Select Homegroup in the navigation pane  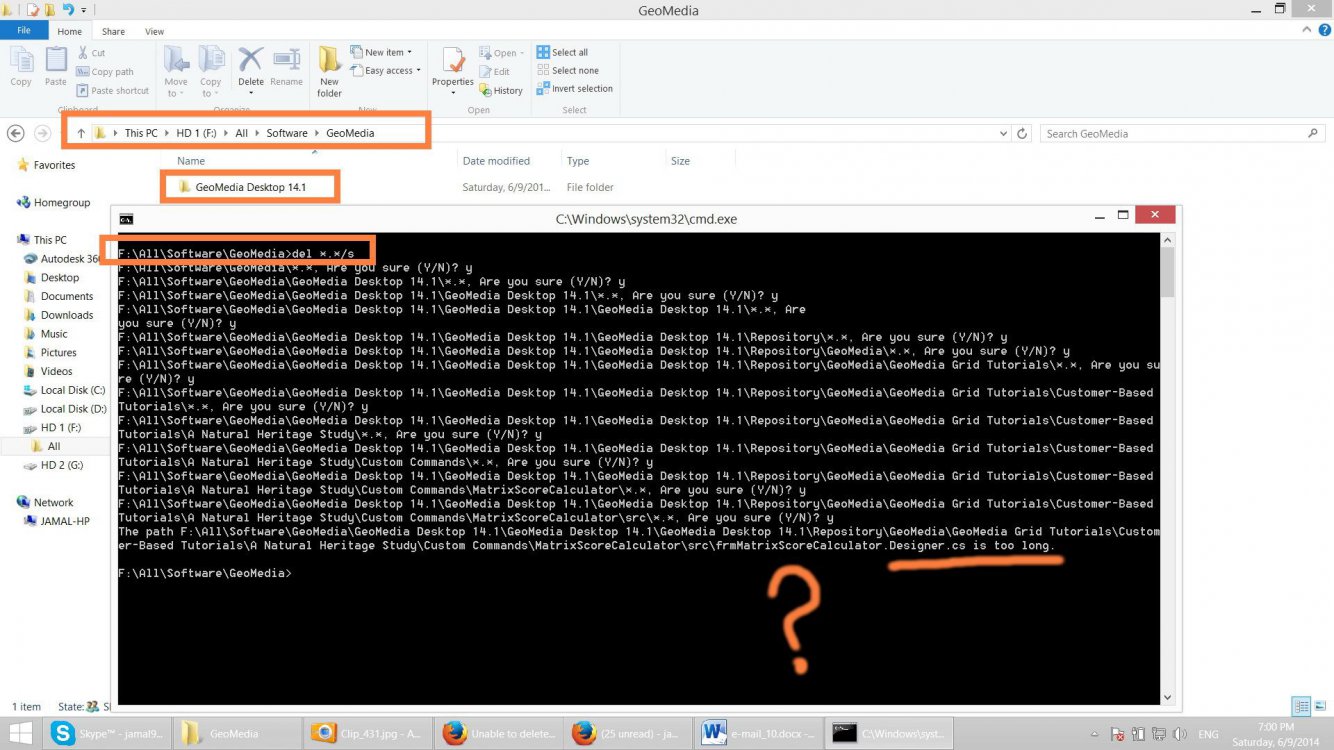point(61,202)
